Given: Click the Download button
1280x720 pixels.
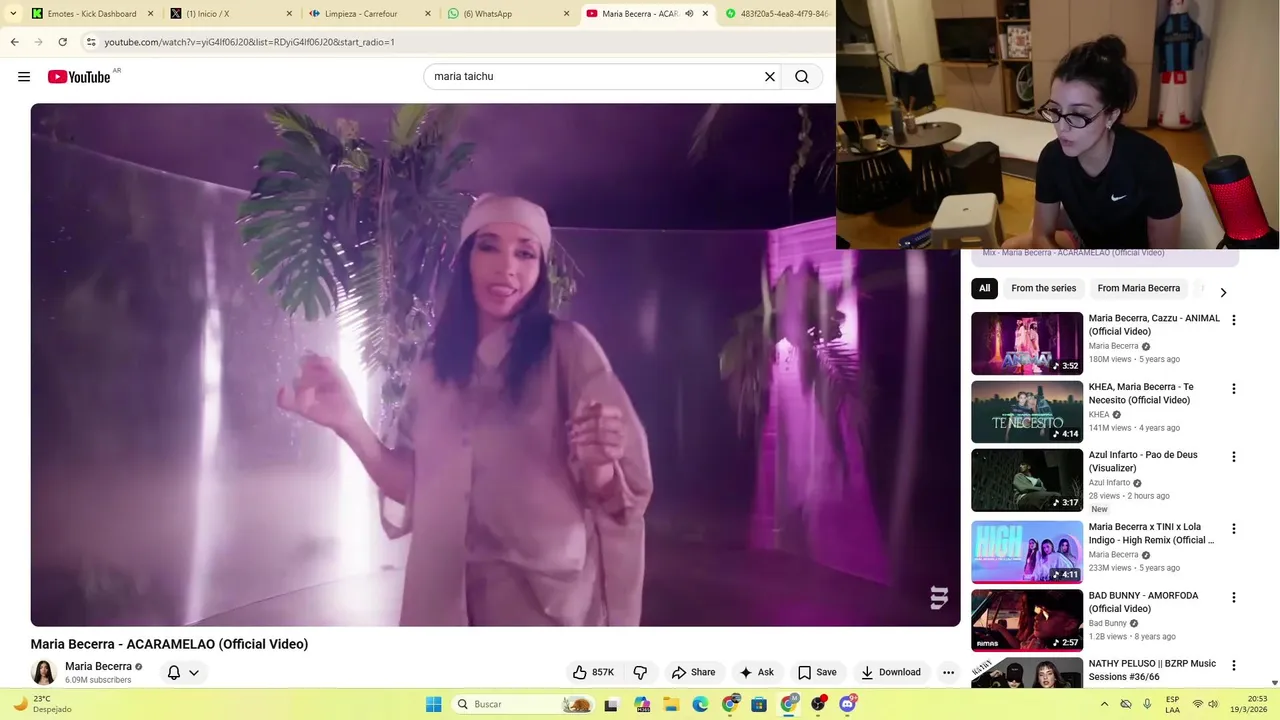Looking at the screenshot, I should (890, 672).
